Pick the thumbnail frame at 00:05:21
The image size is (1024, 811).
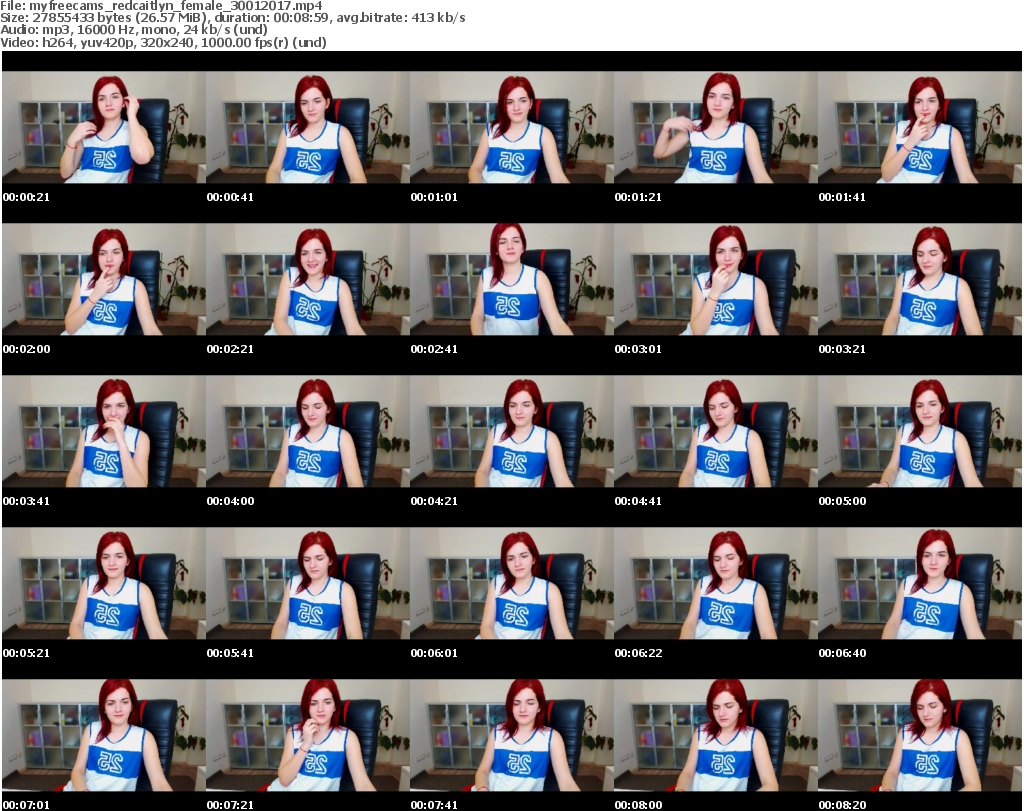(104, 584)
